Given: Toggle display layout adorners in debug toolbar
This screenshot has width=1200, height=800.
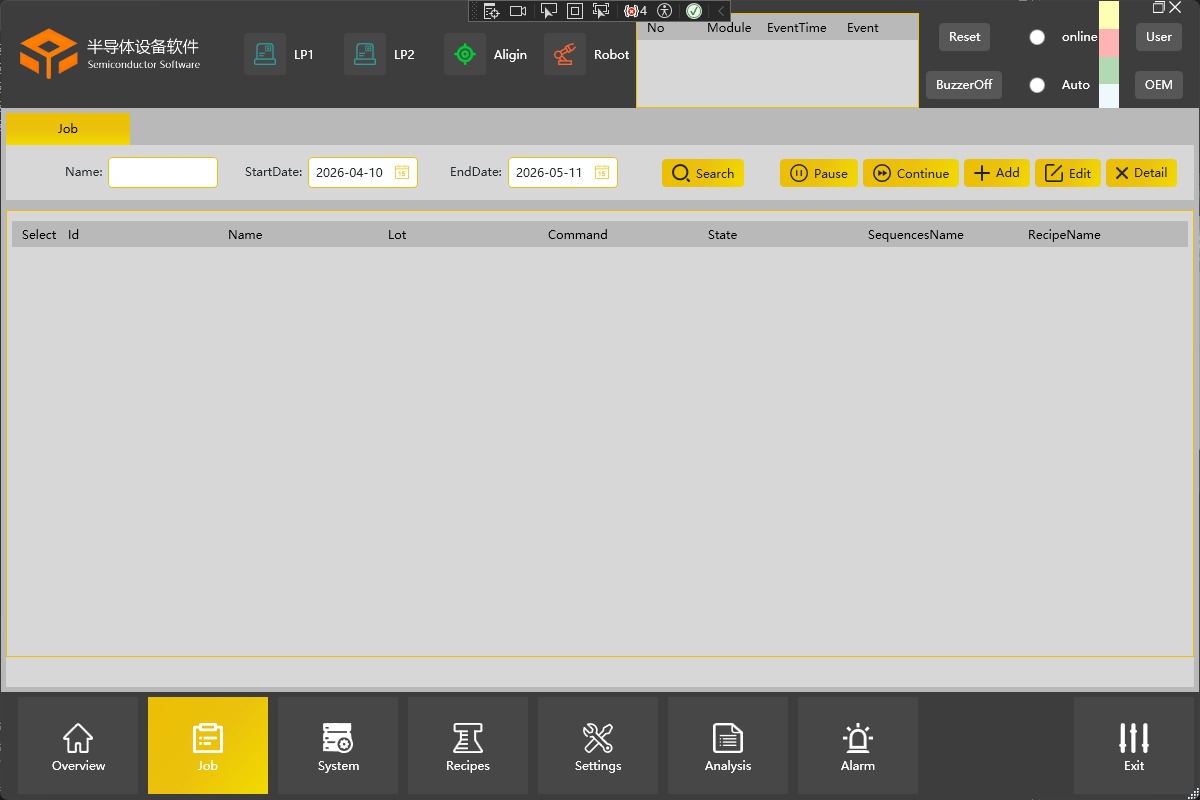Looking at the screenshot, I should [x=575, y=11].
